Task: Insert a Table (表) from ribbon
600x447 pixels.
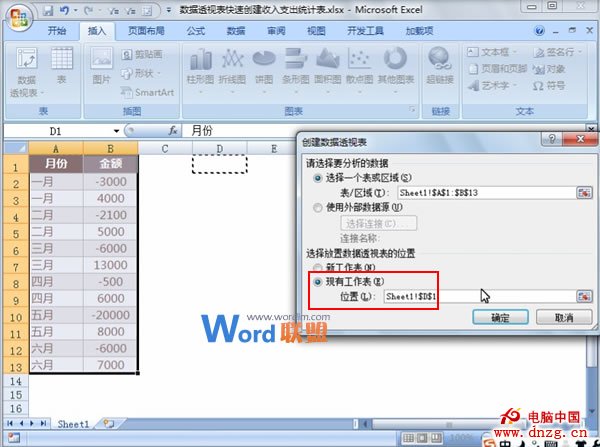Action: 62,65
